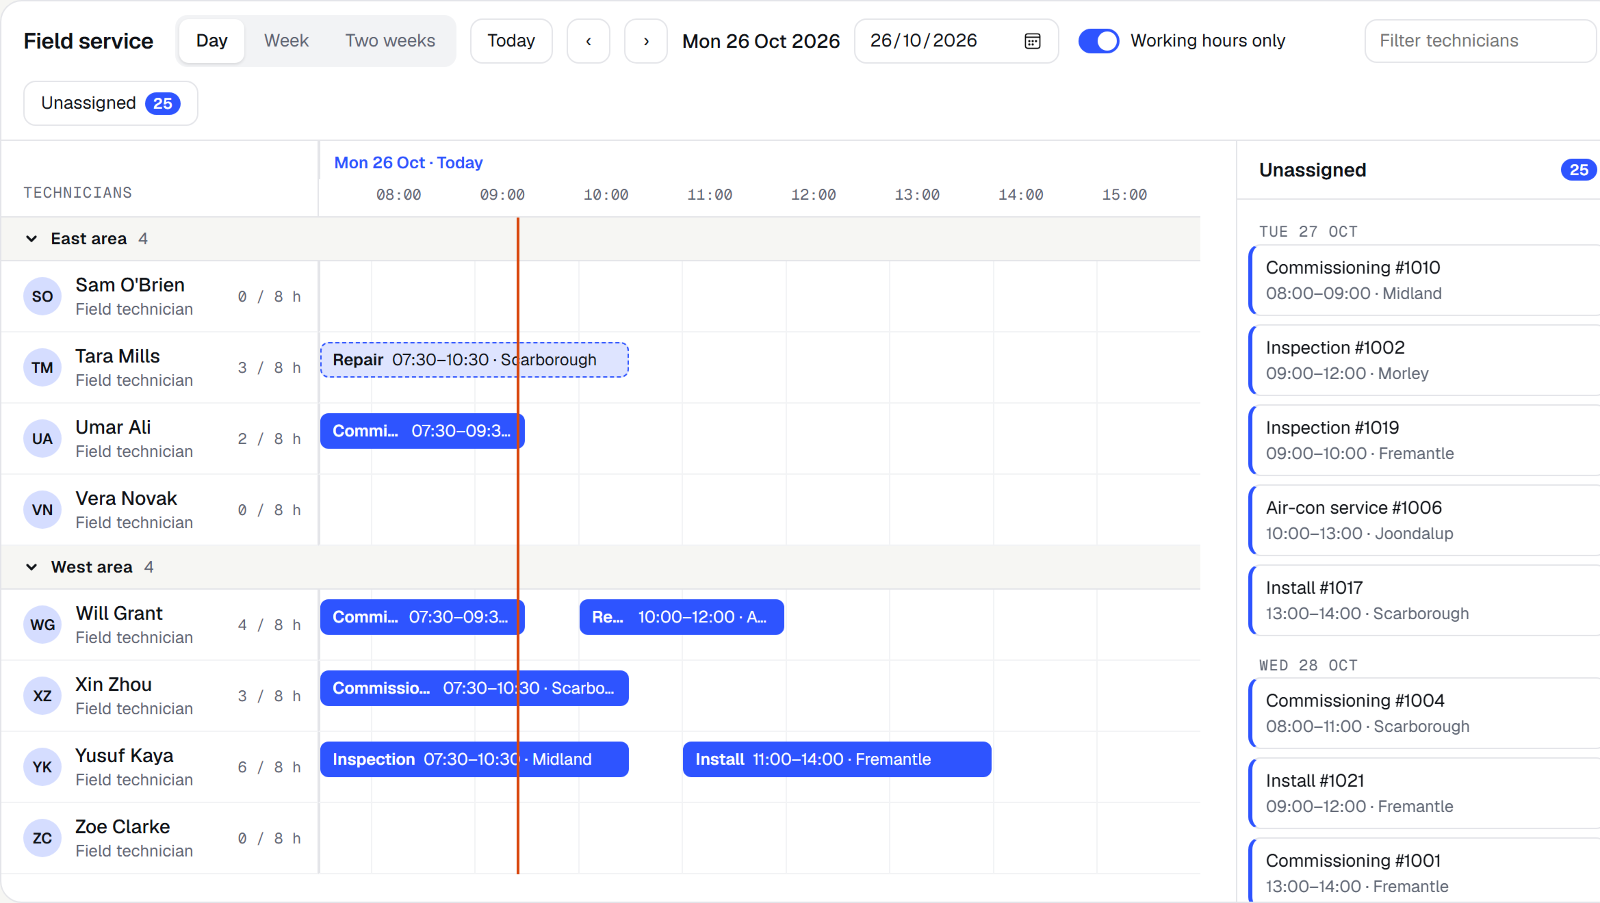The height and width of the screenshot is (903, 1600).
Task: Open Commissioning #1010 unassigned card
Action: (1425, 280)
